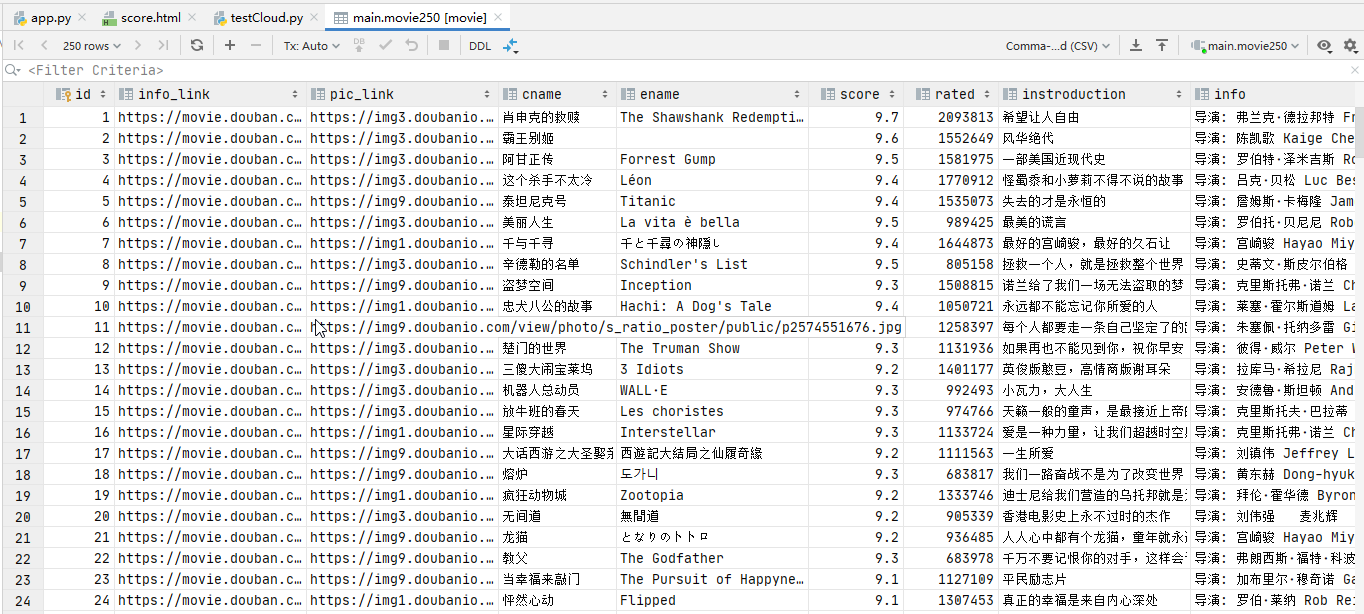Click the cell 'Forrest Gump'
Screen dimensions: 1364x614
712,159
